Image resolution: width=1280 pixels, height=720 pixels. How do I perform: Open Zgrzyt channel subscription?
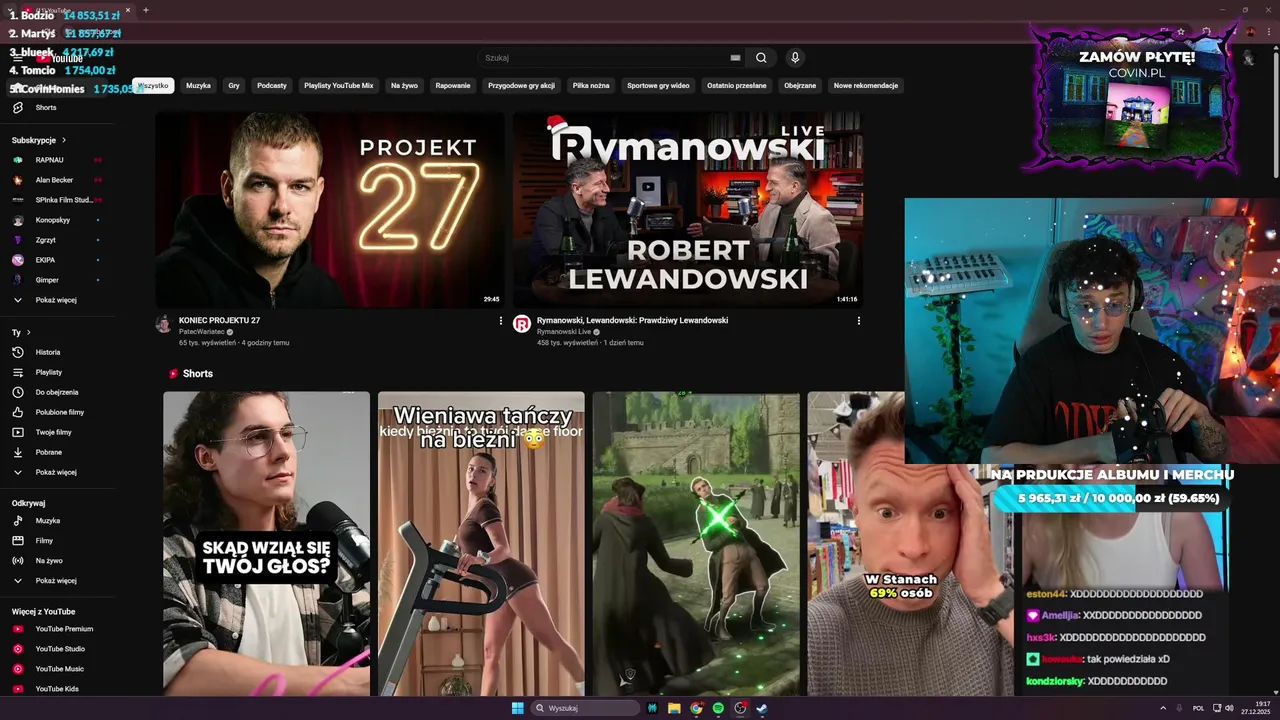45,240
